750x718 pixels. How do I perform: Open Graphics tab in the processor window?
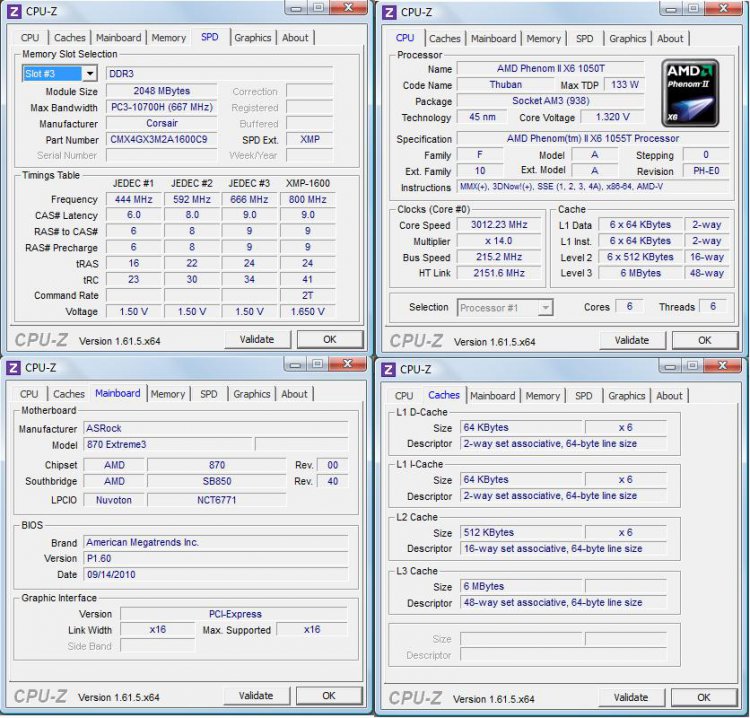(x=628, y=39)
